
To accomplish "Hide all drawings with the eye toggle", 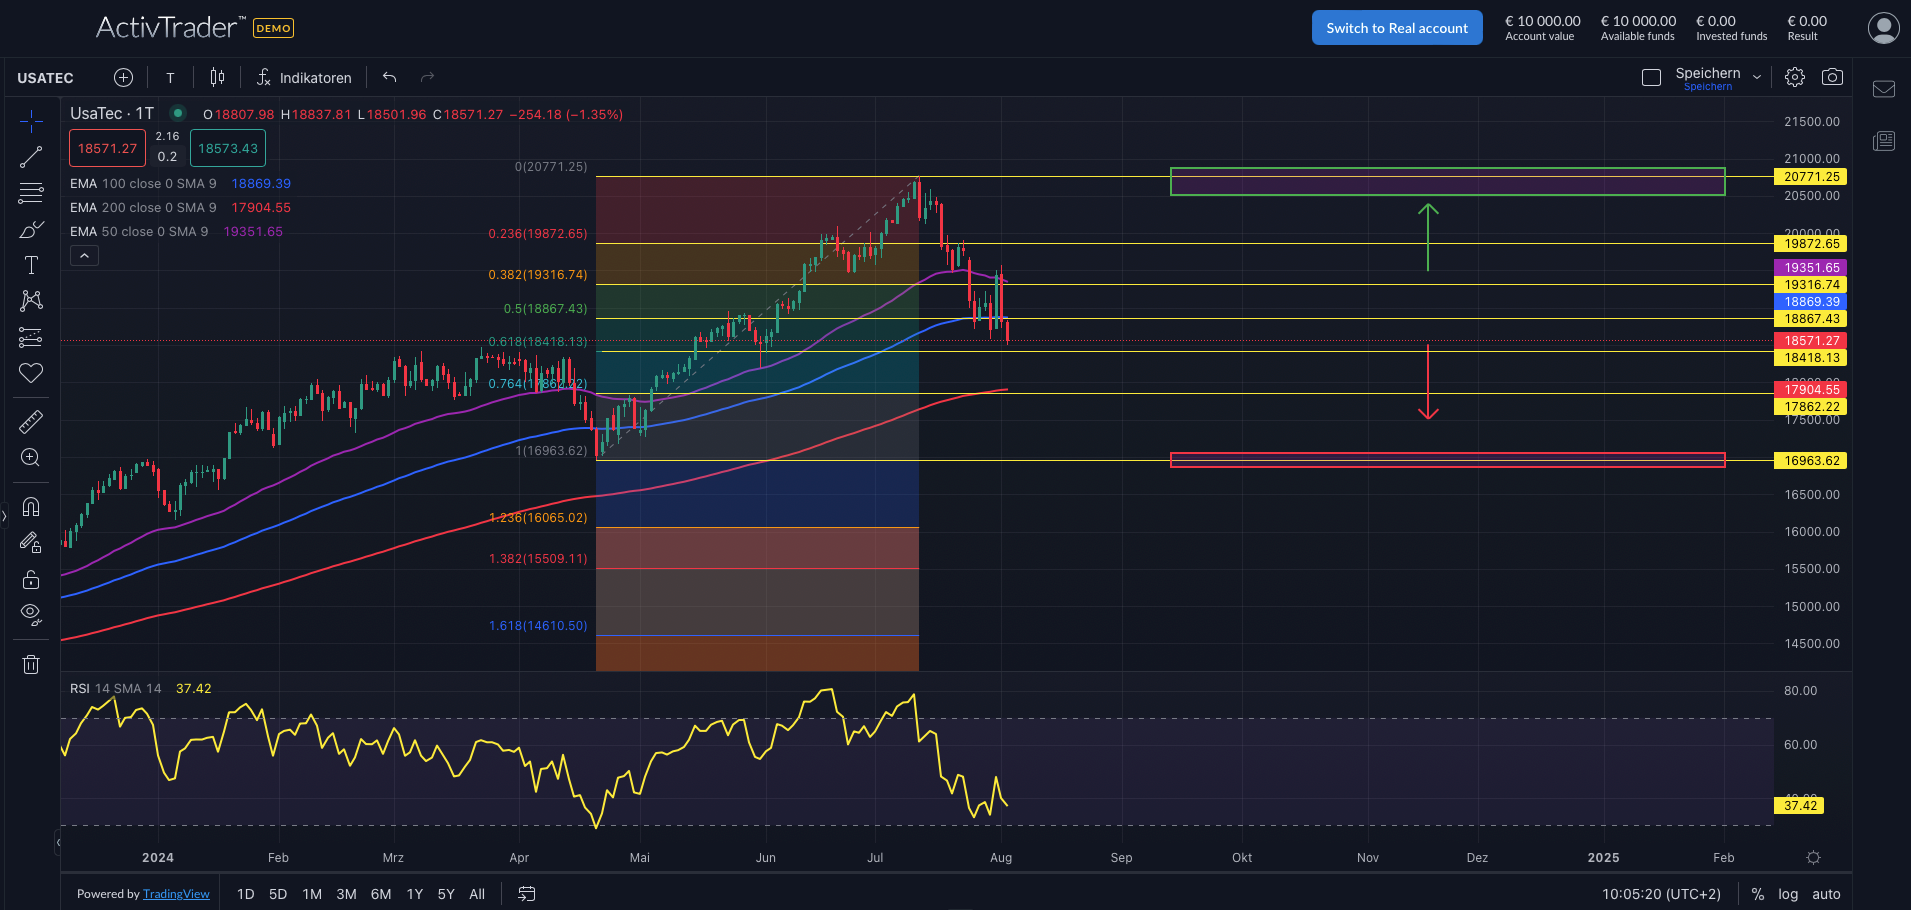I will pyautogui.click(x=31, y=614).
